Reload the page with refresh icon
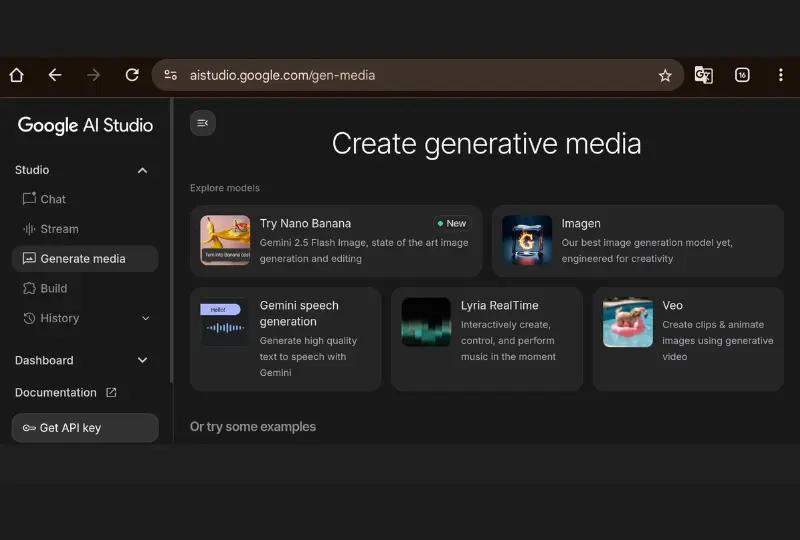The image size is (800, 540). (x=132, y=75)
